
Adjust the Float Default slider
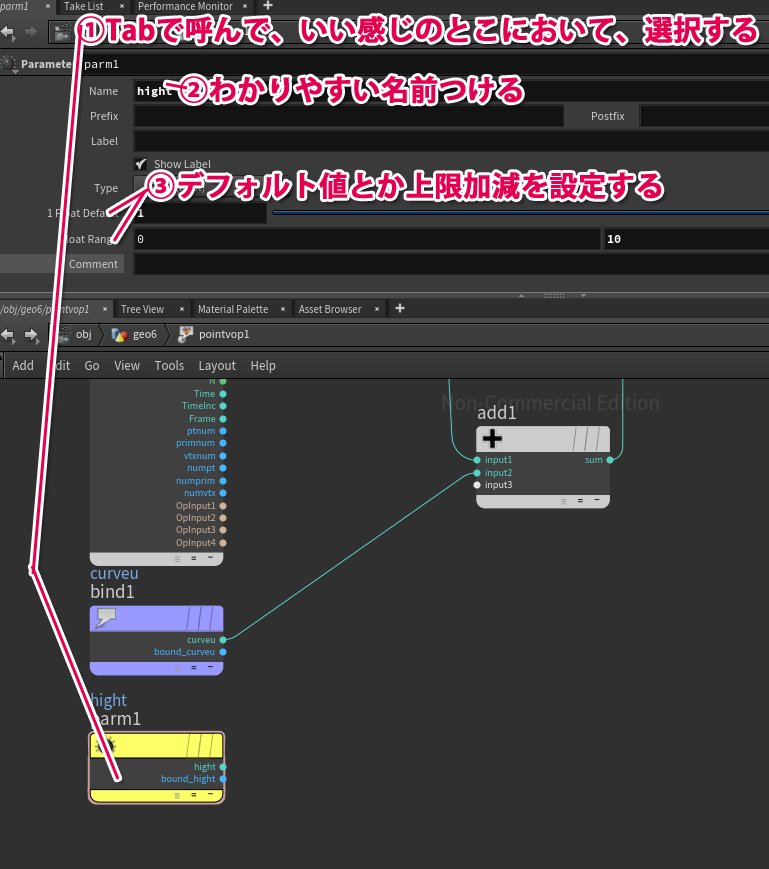pos(520,213)
